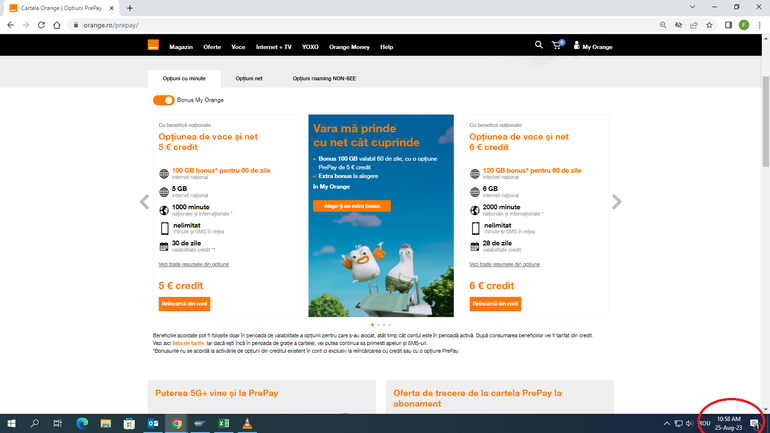The width and height of the screenshot is (770, 433).
Task: Open YOXO menu item
Action: pos(310,47)
